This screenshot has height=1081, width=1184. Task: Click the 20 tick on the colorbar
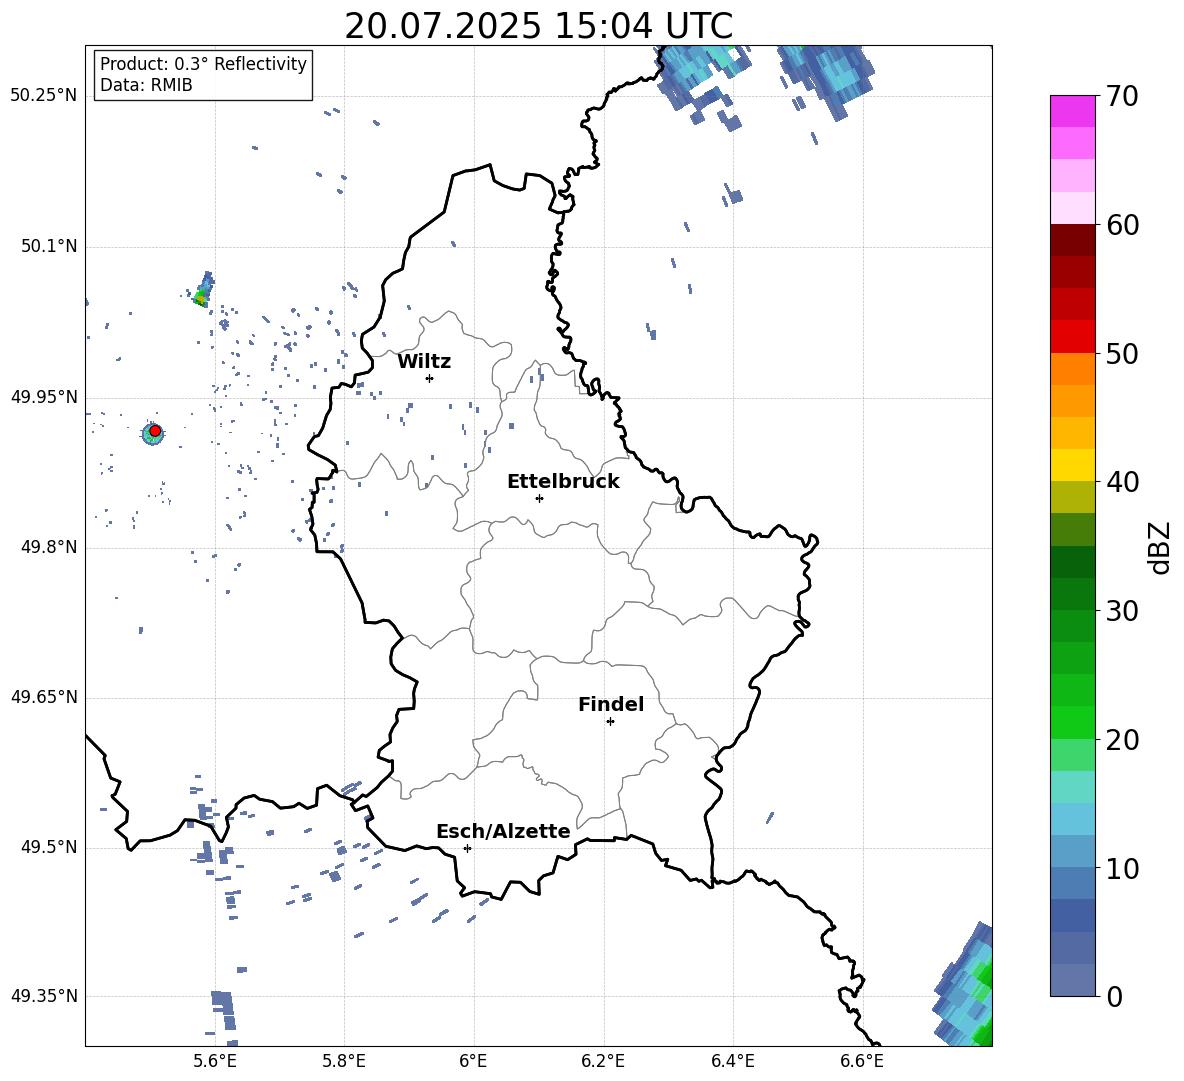point(1122,739)
